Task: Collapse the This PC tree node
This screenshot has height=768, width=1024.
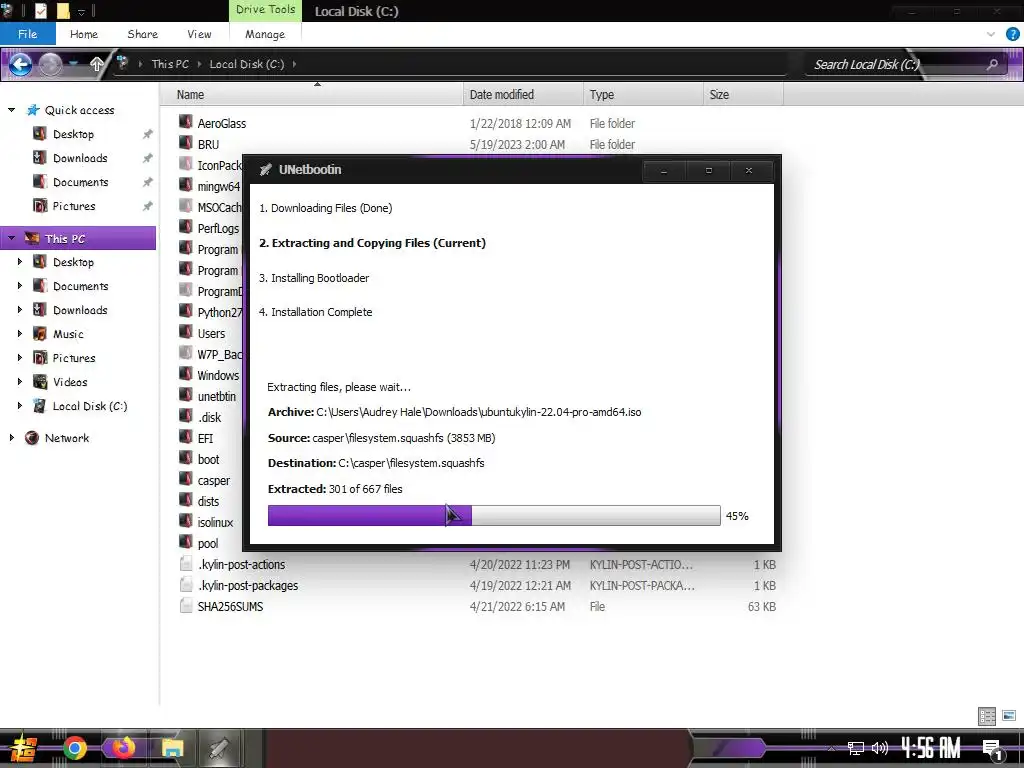Action: 11,238
